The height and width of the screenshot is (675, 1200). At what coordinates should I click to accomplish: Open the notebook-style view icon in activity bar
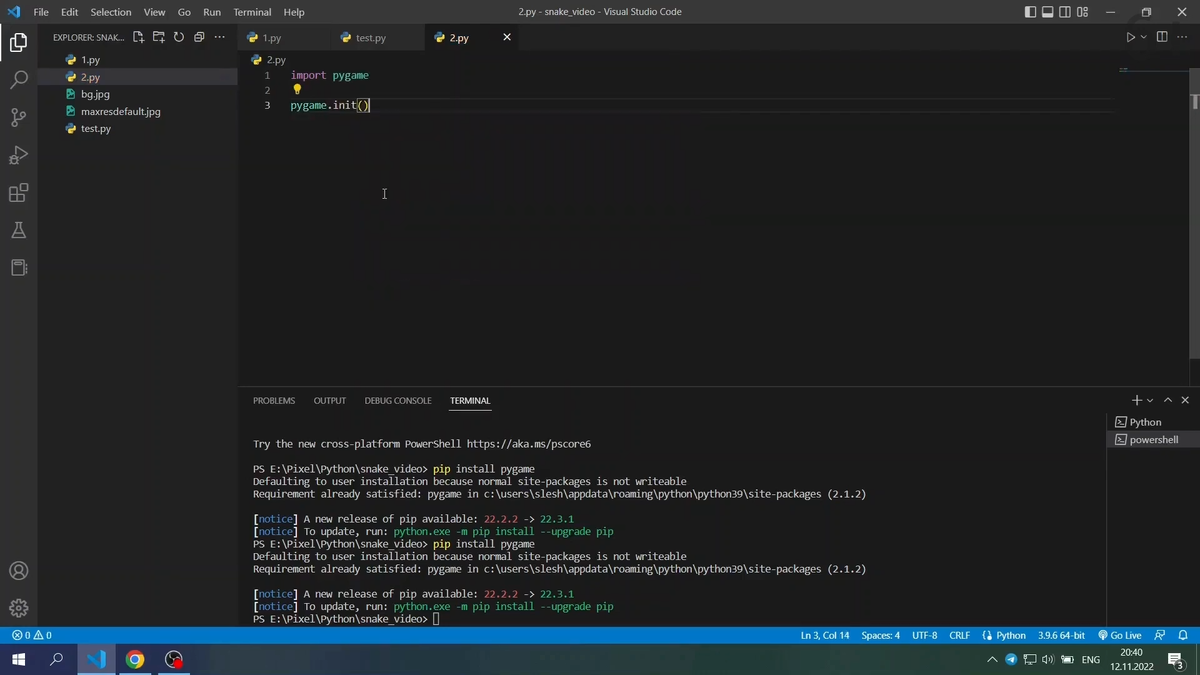tap(18, 267)
